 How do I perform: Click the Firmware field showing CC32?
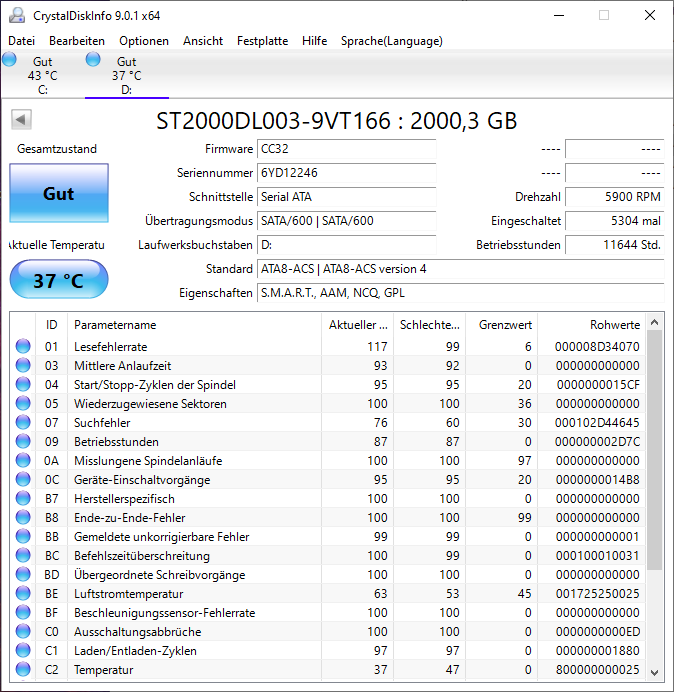346,149
